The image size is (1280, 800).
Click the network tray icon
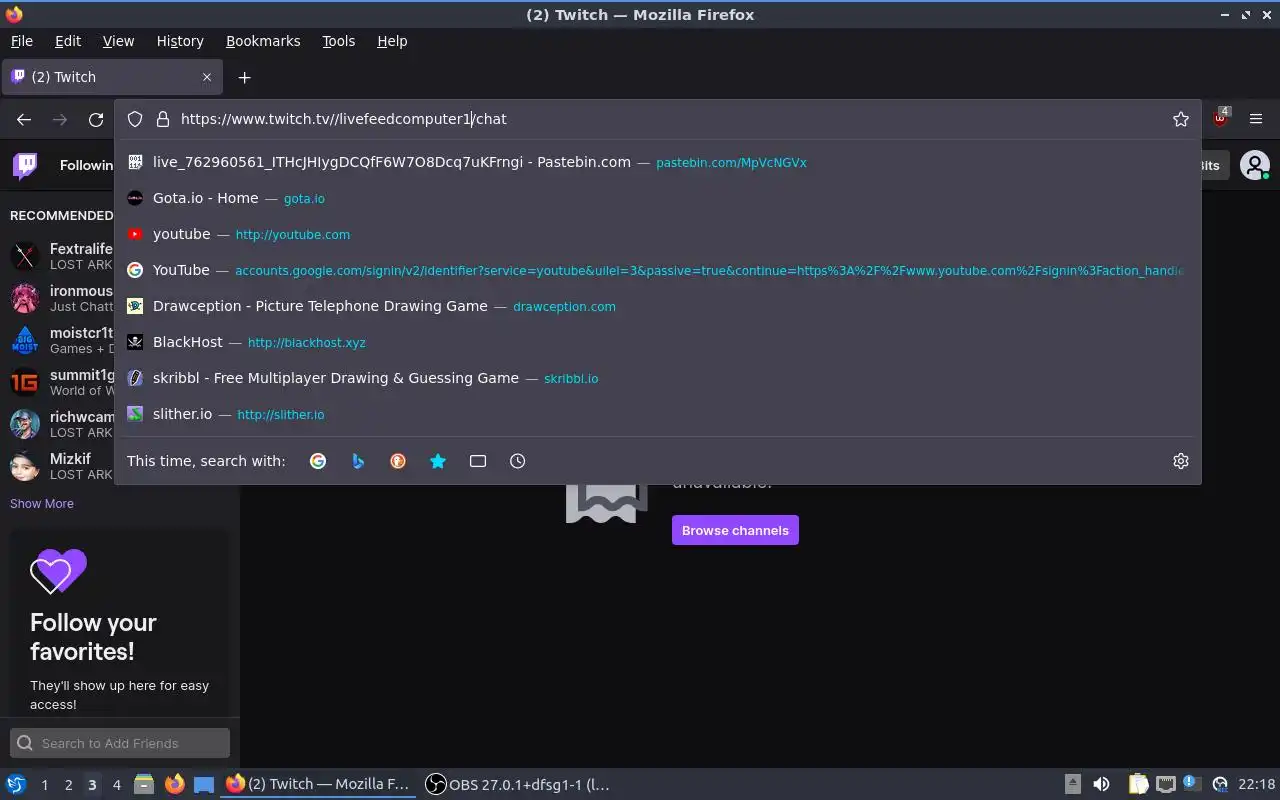click(1166, 785)
